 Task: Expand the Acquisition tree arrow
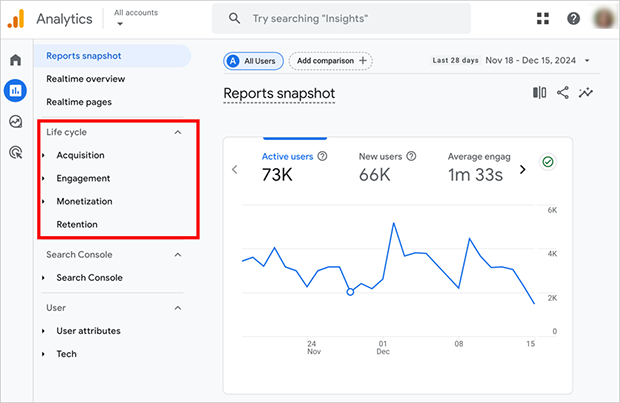(43, 155)
